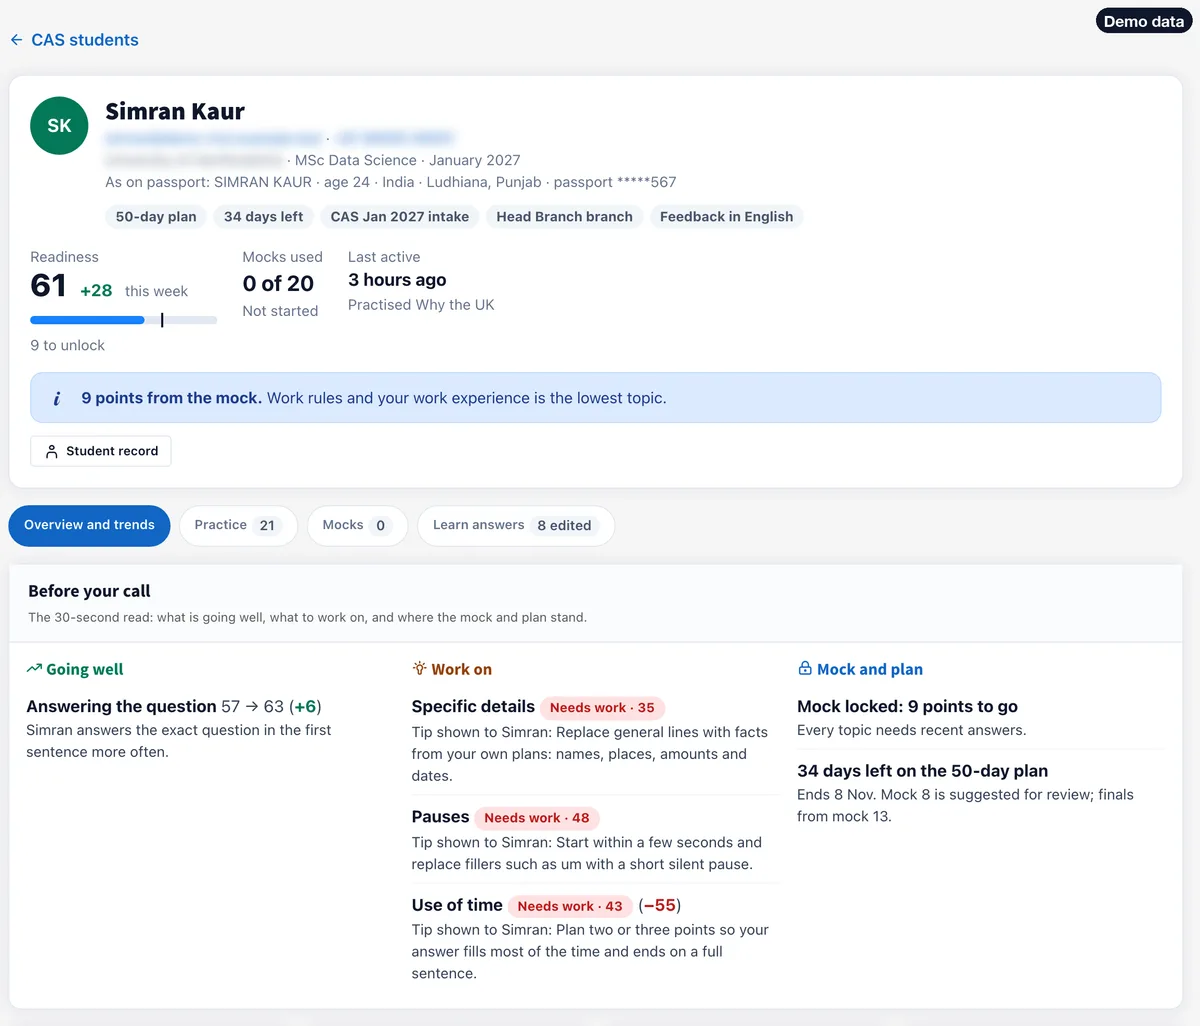
Task: Click the 50-day plan tag
Action: (x=156, y=217)
